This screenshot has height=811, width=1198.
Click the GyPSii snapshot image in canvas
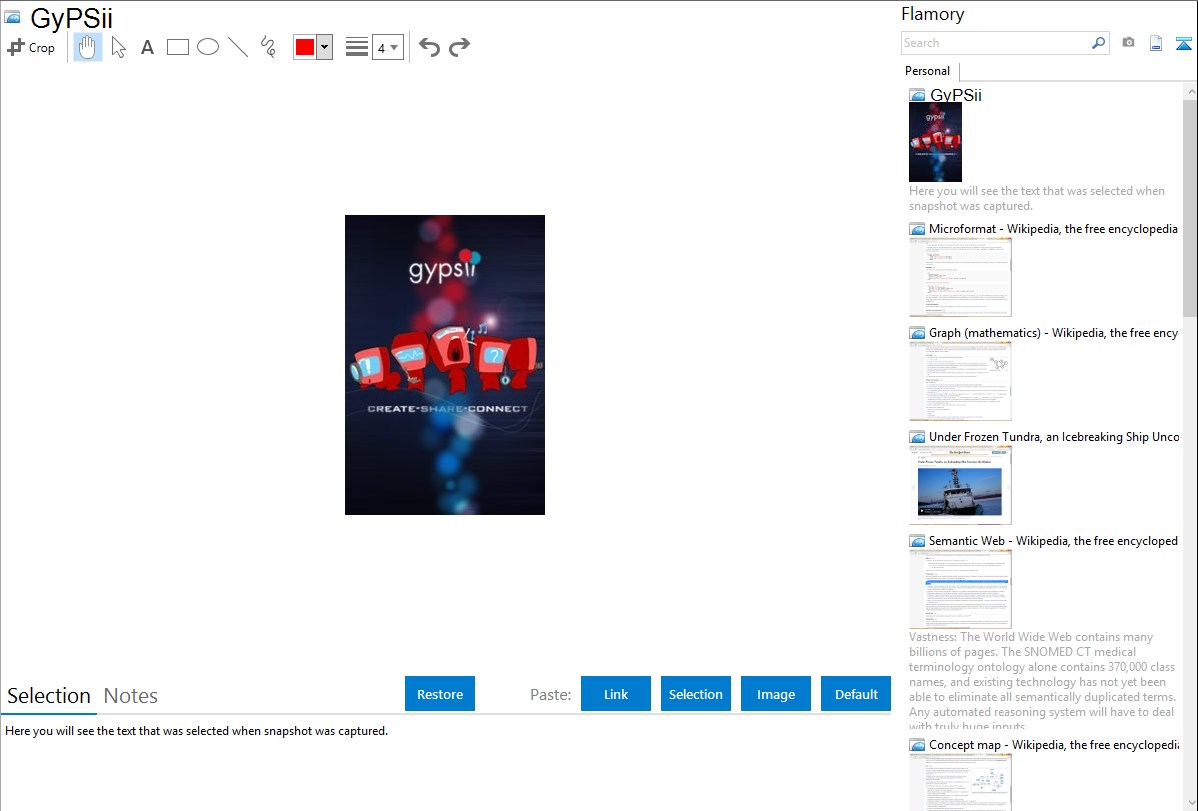point(445,365)
